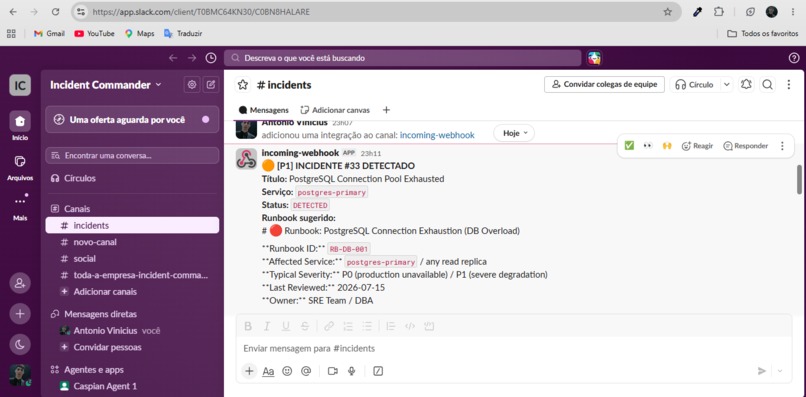Open emoji picker in composer
Image resolution: width=806 pixels, height=397 pixels.
[287, 371]
